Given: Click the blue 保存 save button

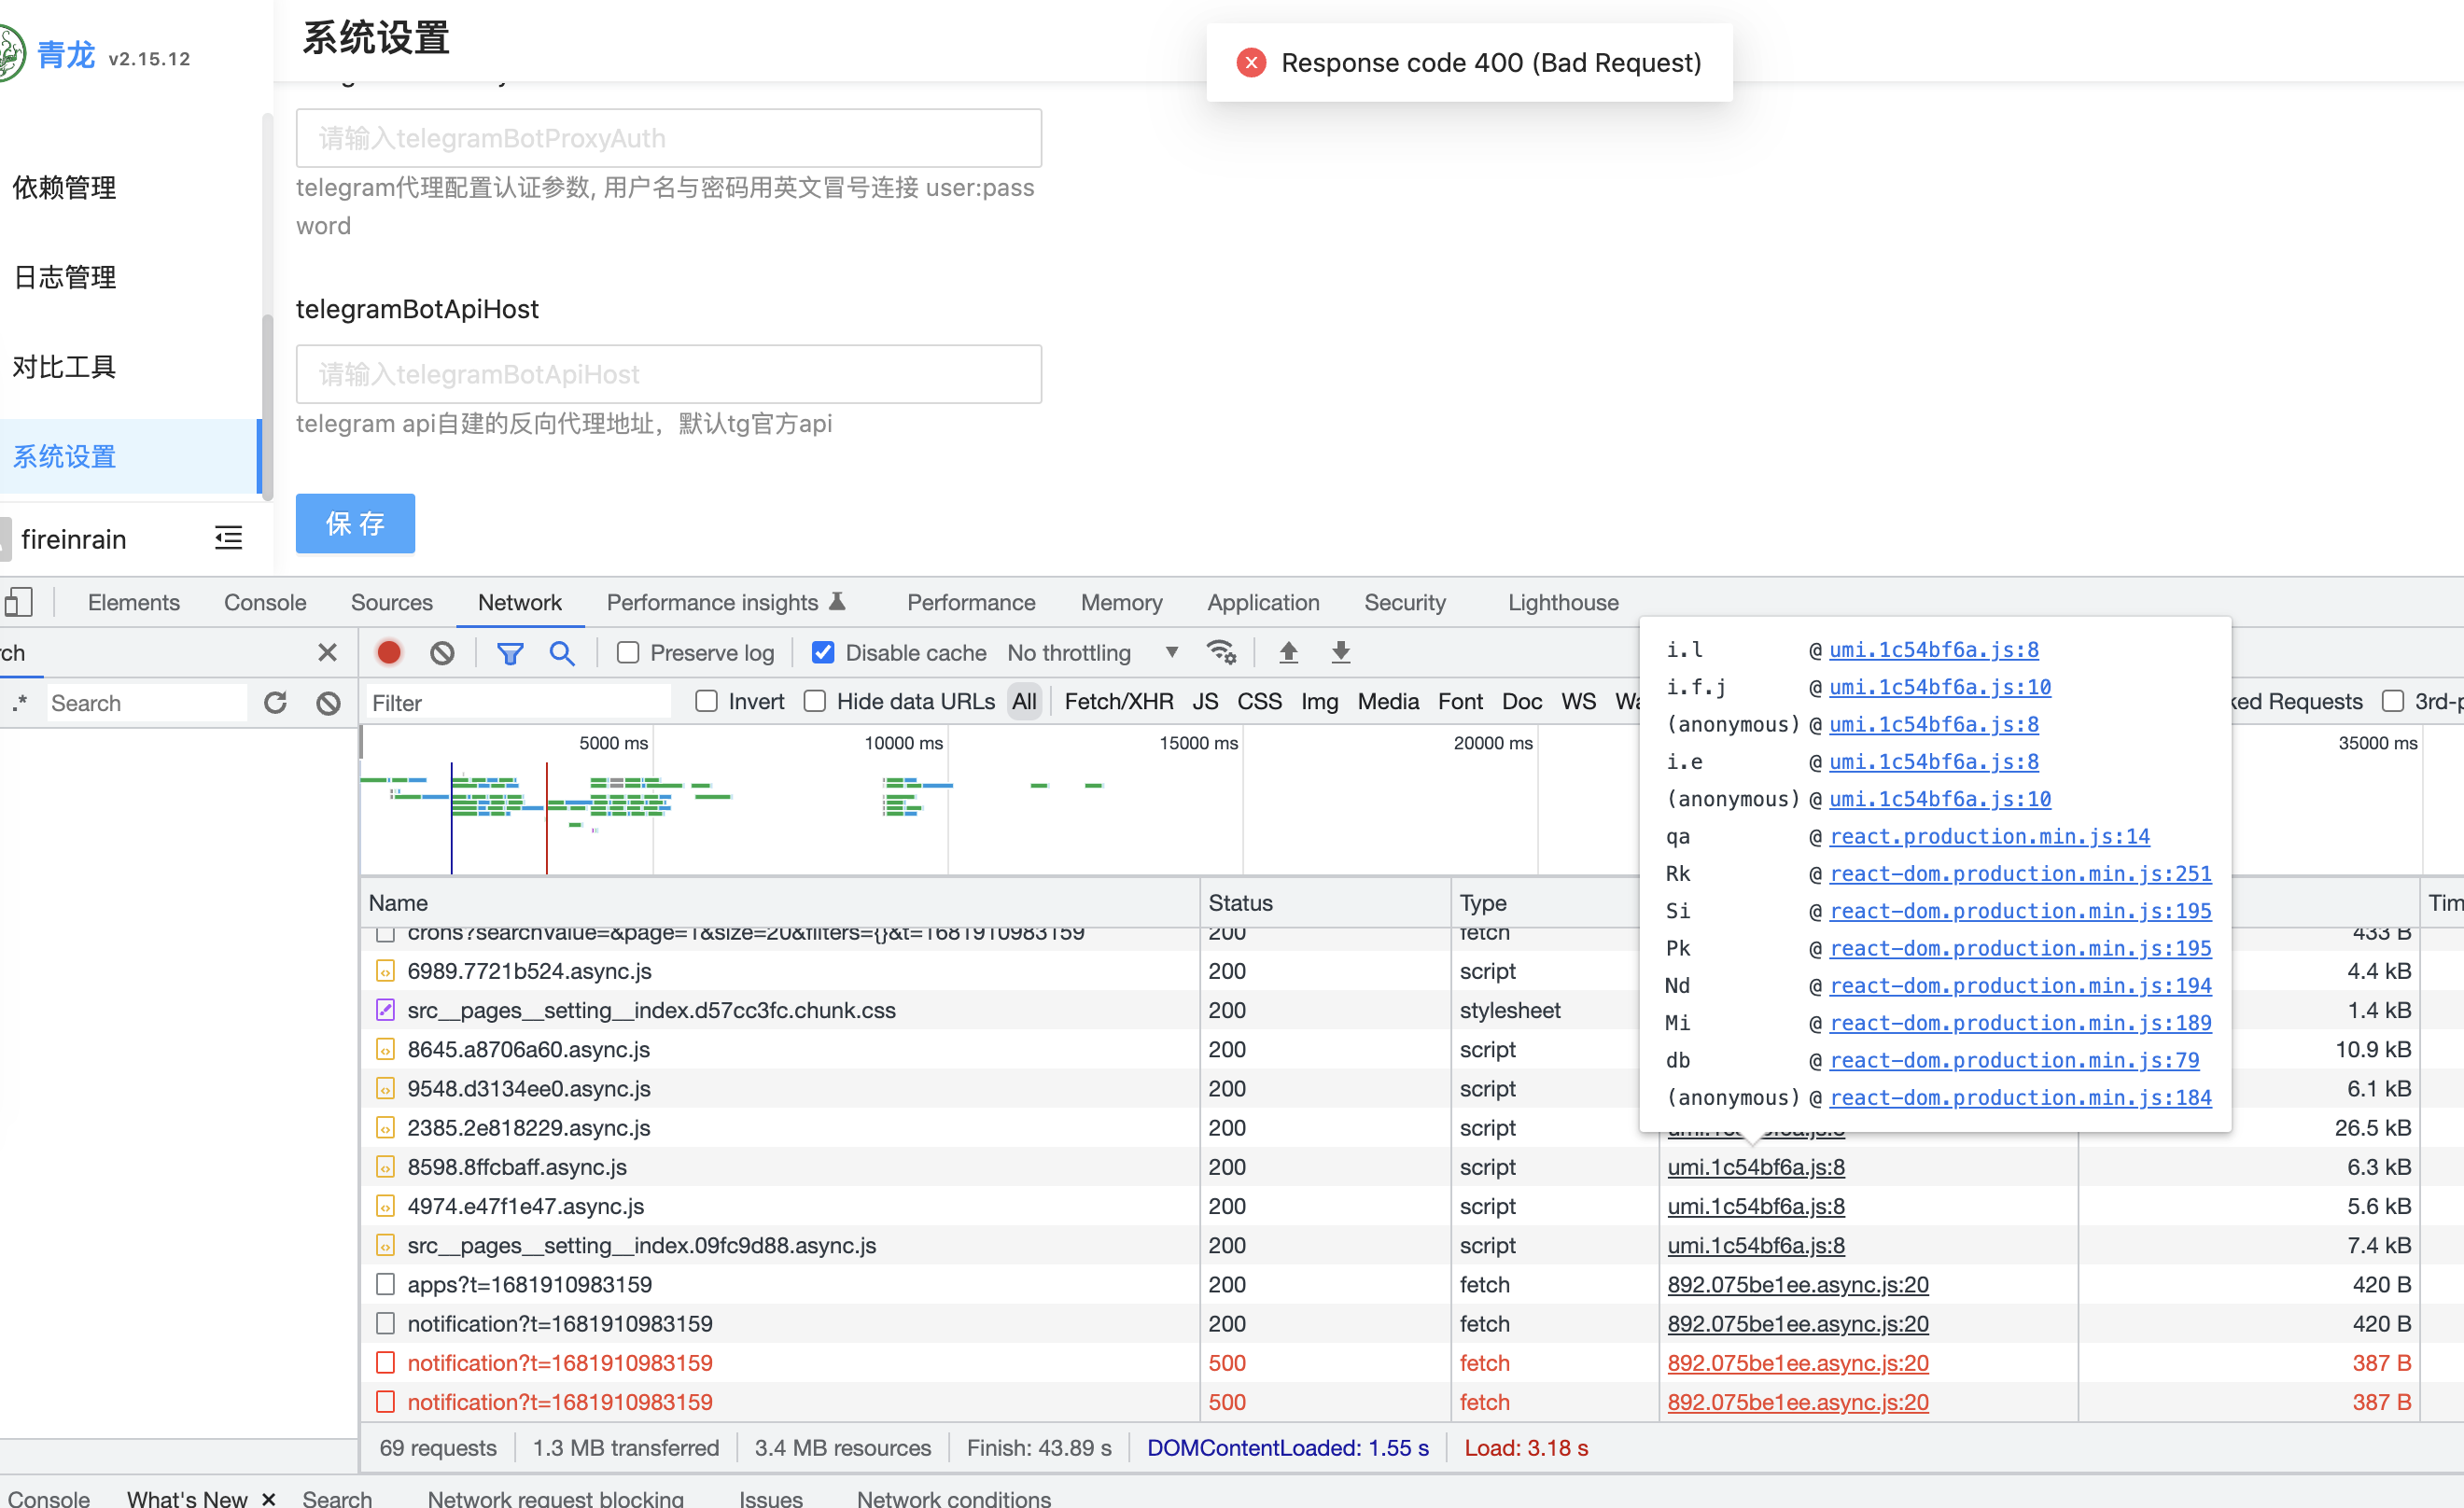Looking at the screenshot, I should tap(355, 524).
